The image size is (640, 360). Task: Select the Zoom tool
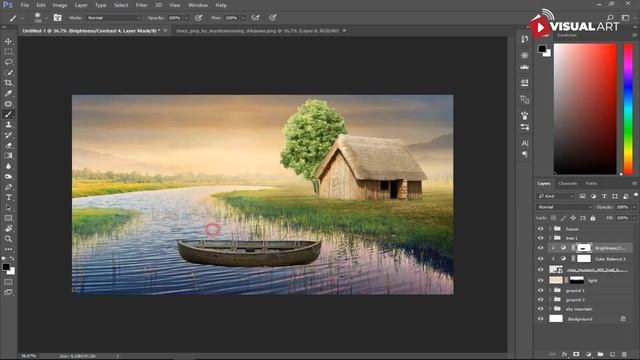tap(8, 239)
